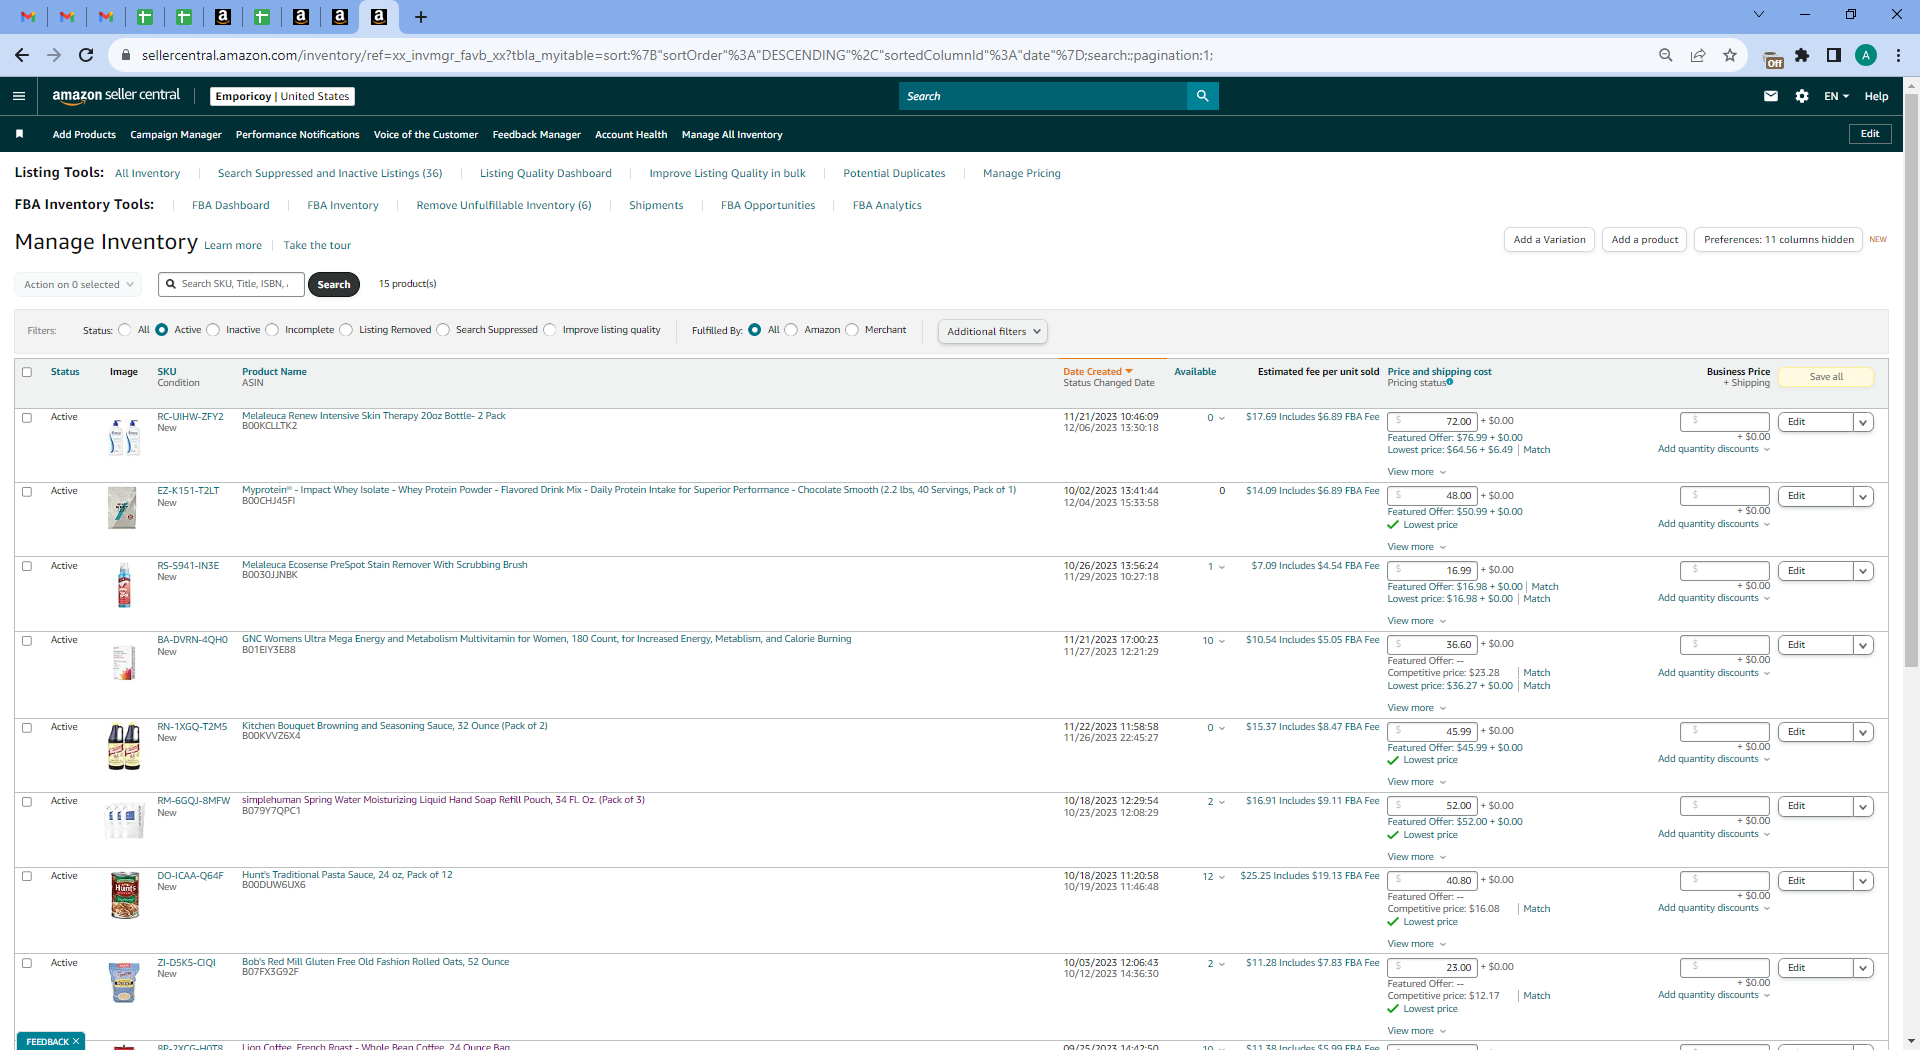Image resolution: width=1920 pixels, height=1050 pixels.
Task: Expand View more for Bob's Red Mill row
Action: (1416, 1031)
